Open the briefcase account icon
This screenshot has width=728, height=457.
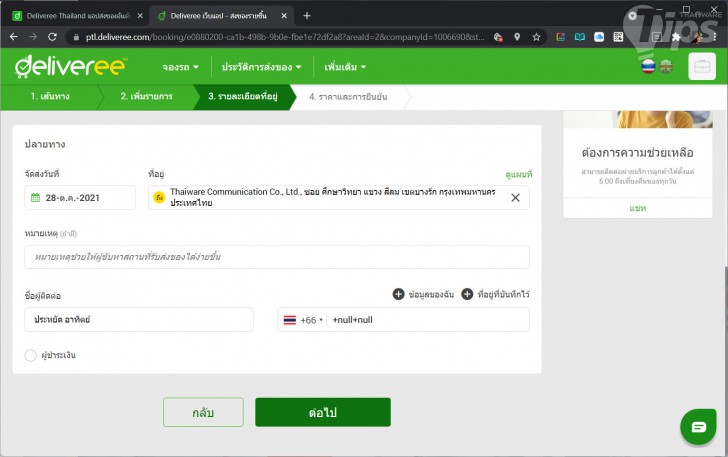[x=702, y=66]
